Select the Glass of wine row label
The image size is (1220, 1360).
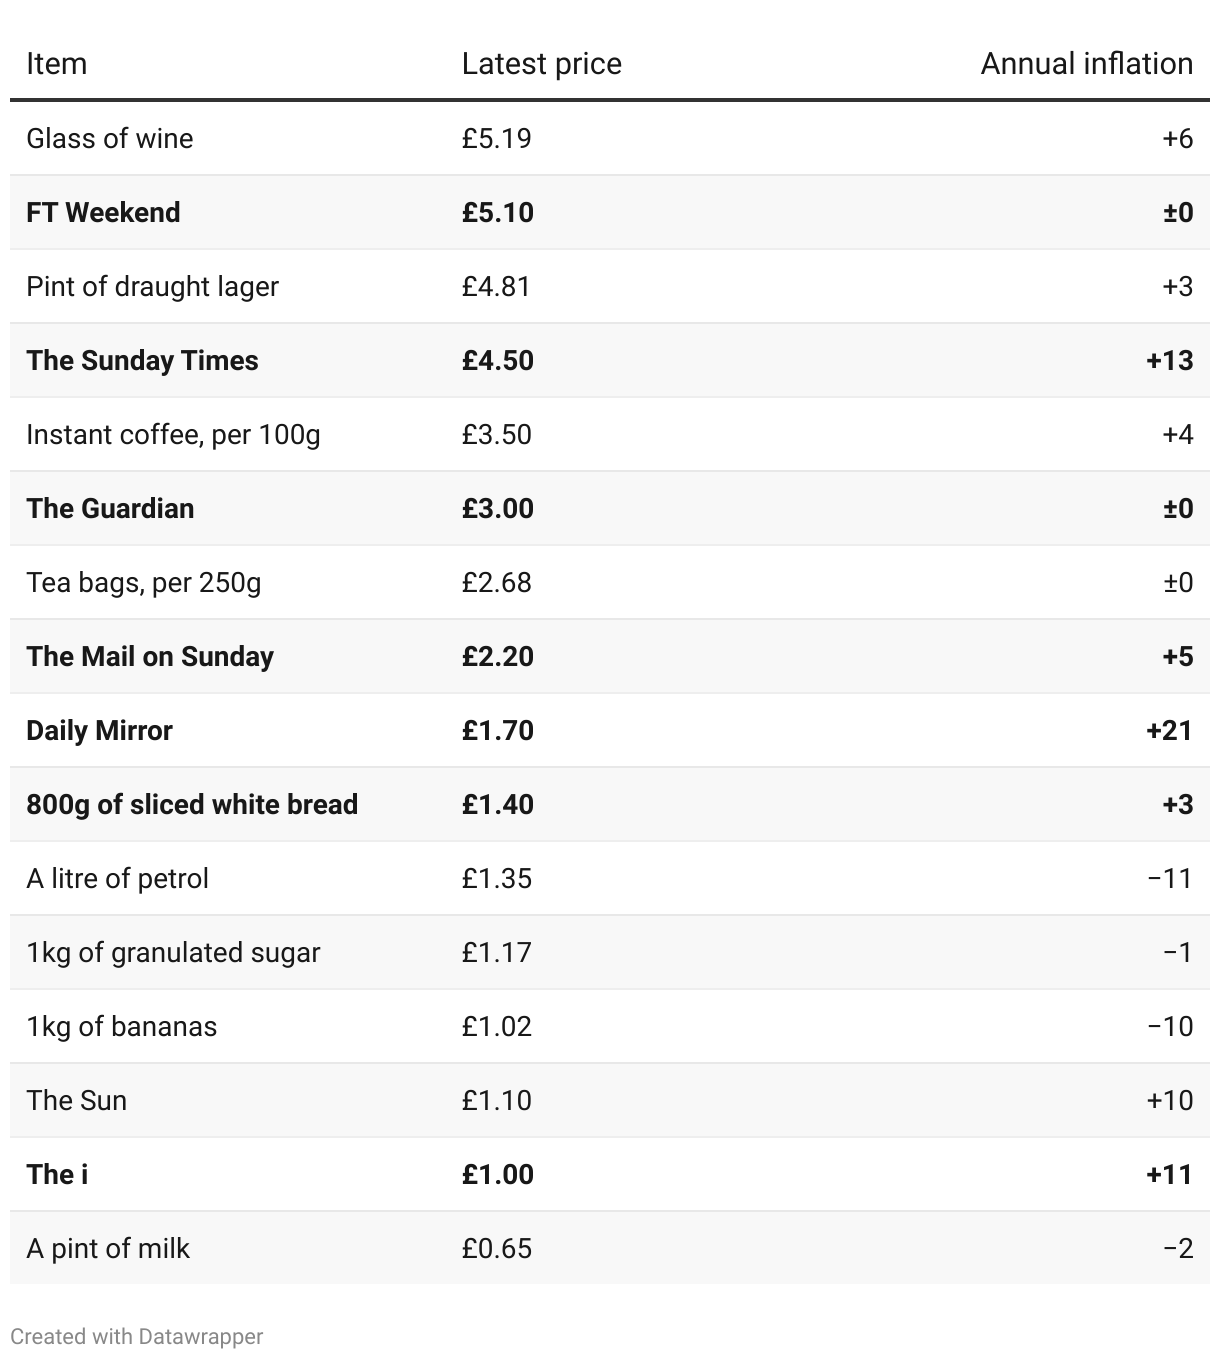point(109,138)
